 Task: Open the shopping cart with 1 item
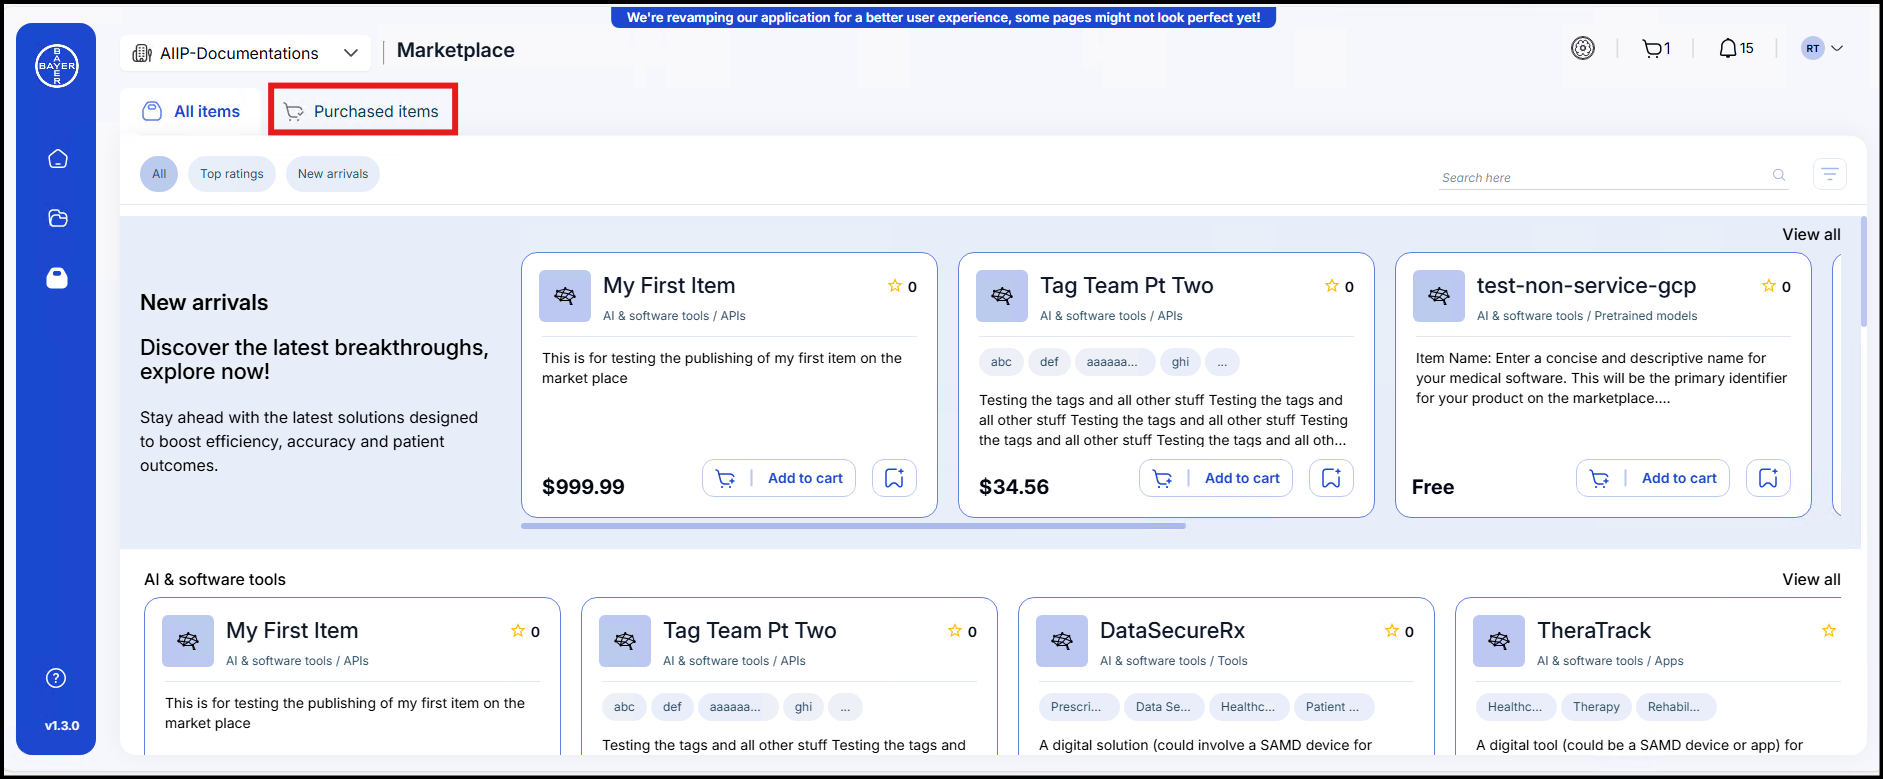click(x=1656, y=48)
